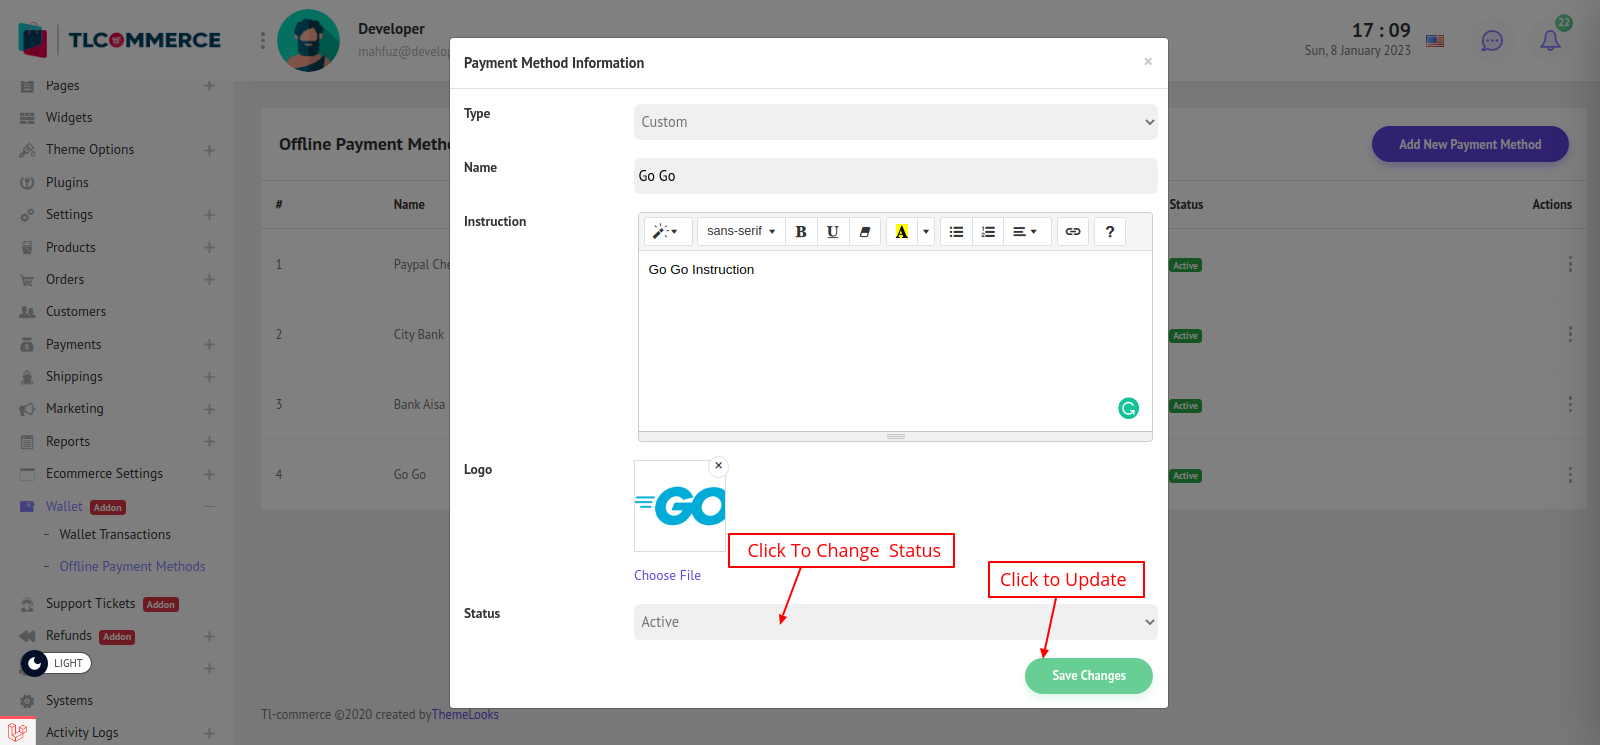Remove the uploaded GO logo image
The image size is (1600, 745).
[x=718, y=466]
